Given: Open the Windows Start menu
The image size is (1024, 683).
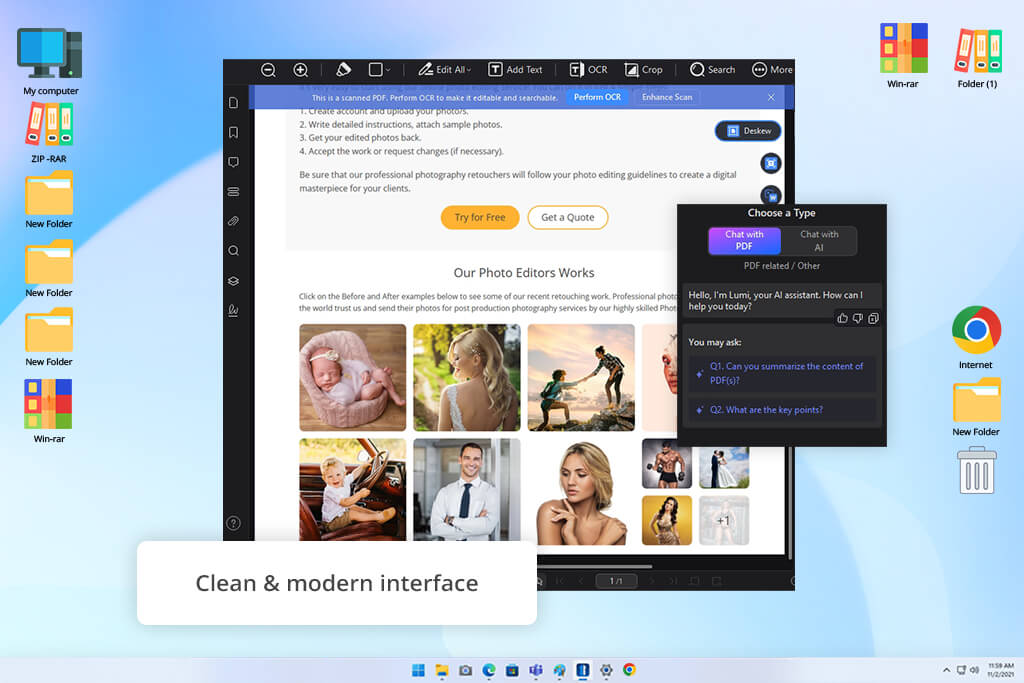Looking at the screenshot, I should click(418, 670).
